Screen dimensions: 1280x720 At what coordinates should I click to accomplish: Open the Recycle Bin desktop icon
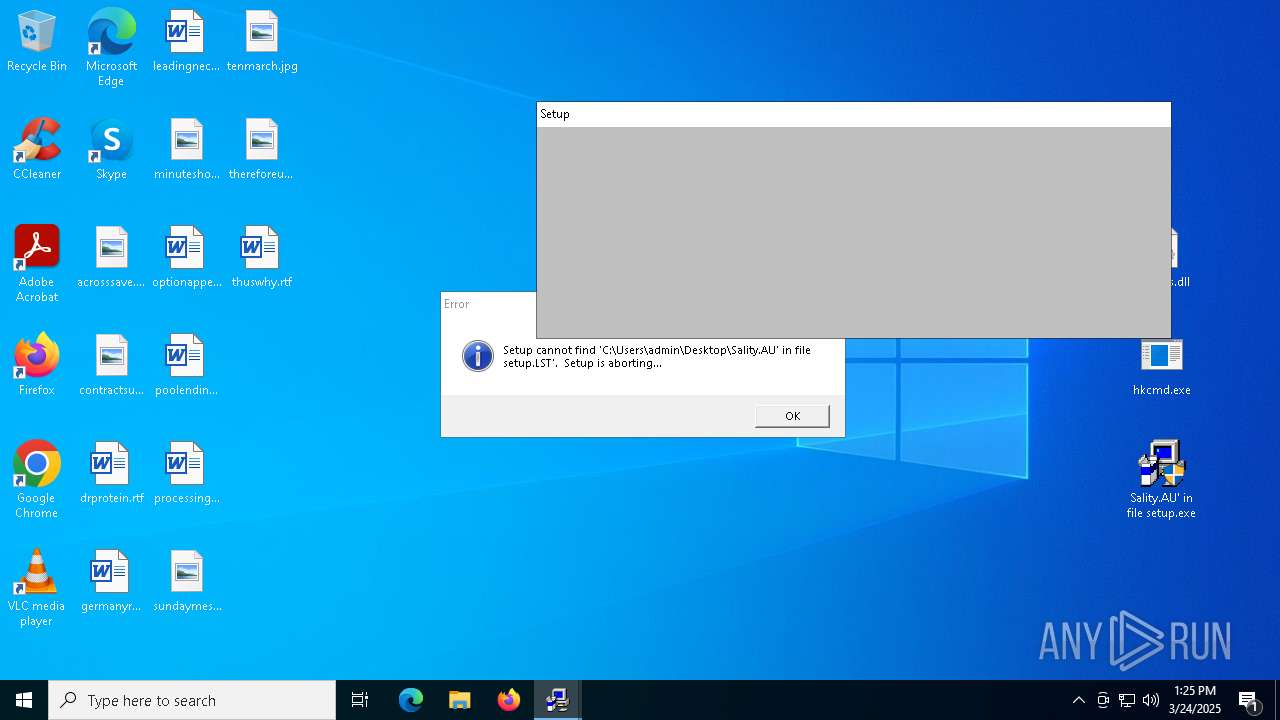point(37,42)
